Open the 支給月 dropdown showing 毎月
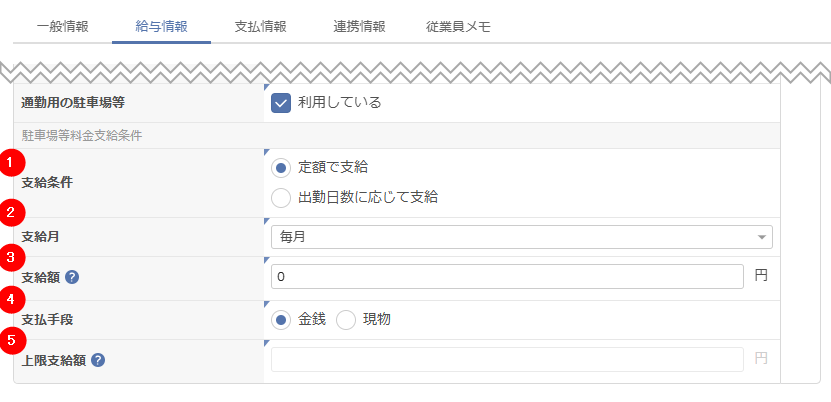The image size is (831, 402). pos(521,237)
